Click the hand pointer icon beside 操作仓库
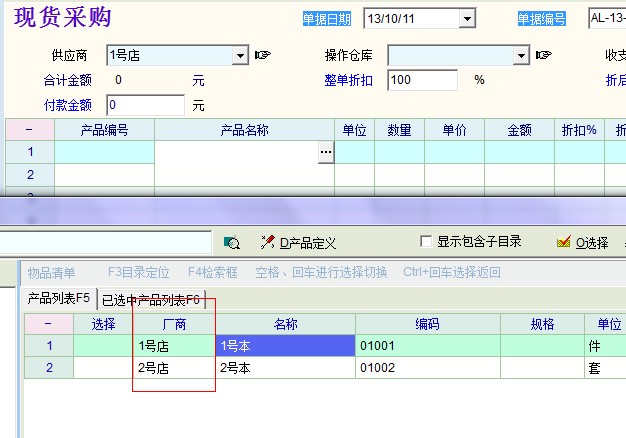 (x=544, y=56)
